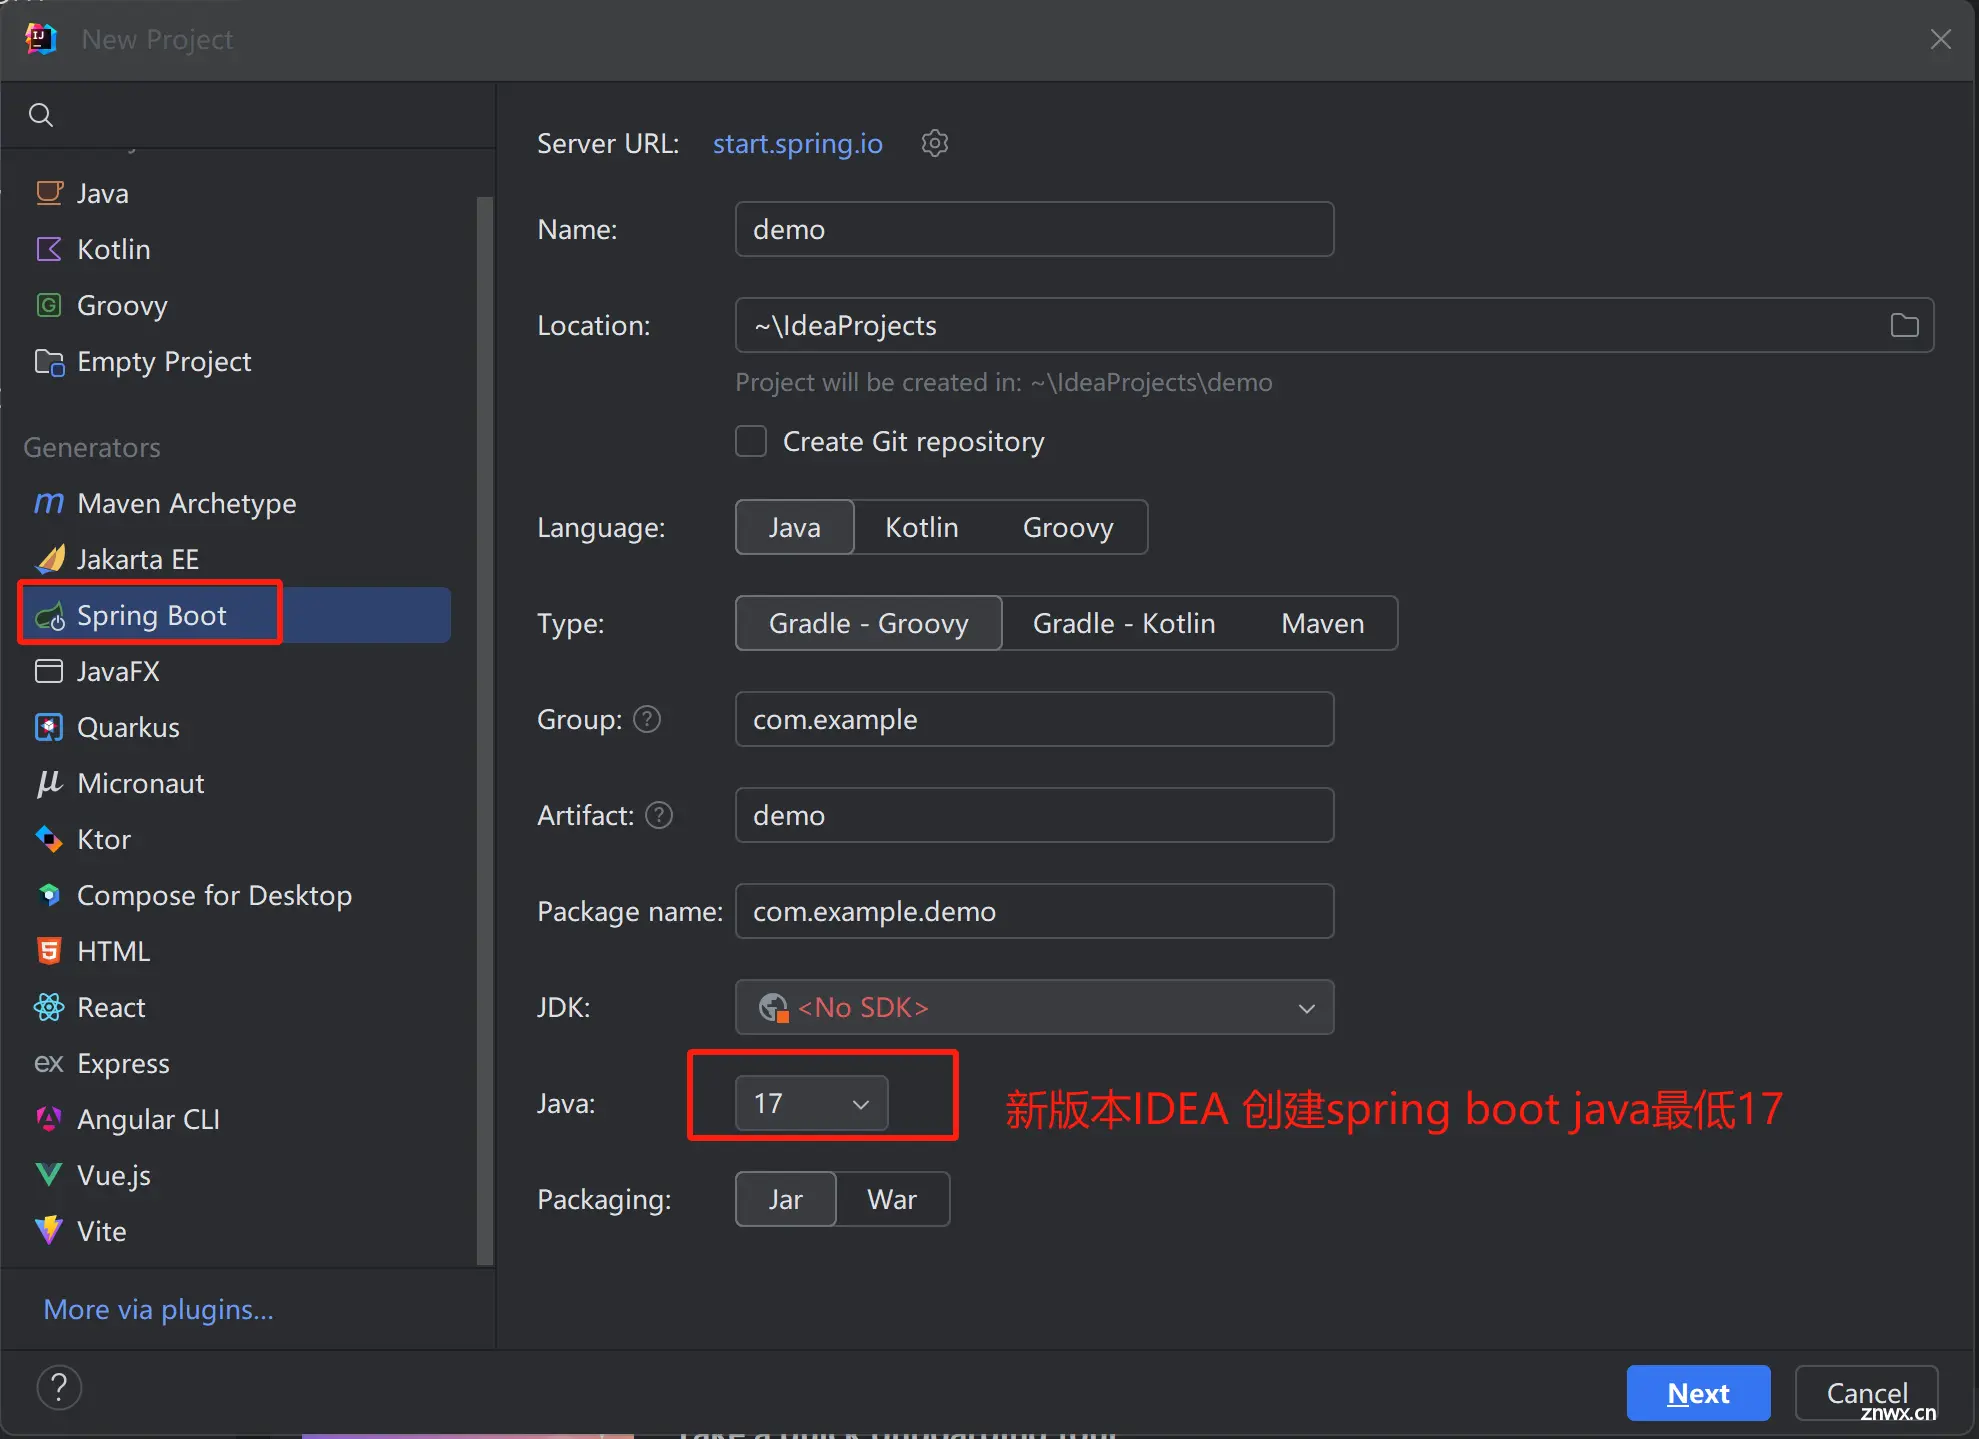Viewport: 1979px width, 1439px height.
Task: Choose the Quarkus generator icon
Action: [49, 727]
